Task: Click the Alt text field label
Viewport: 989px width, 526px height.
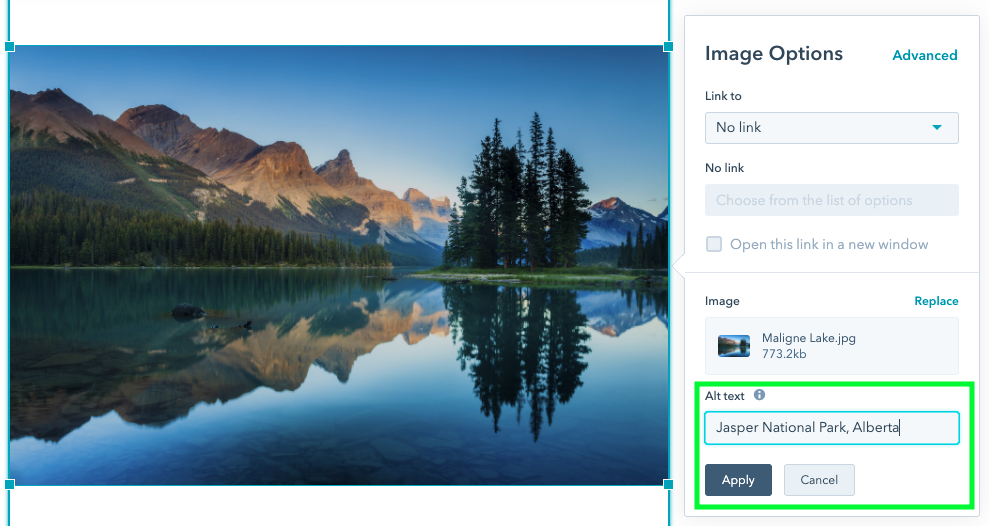Action: point(725,395)
